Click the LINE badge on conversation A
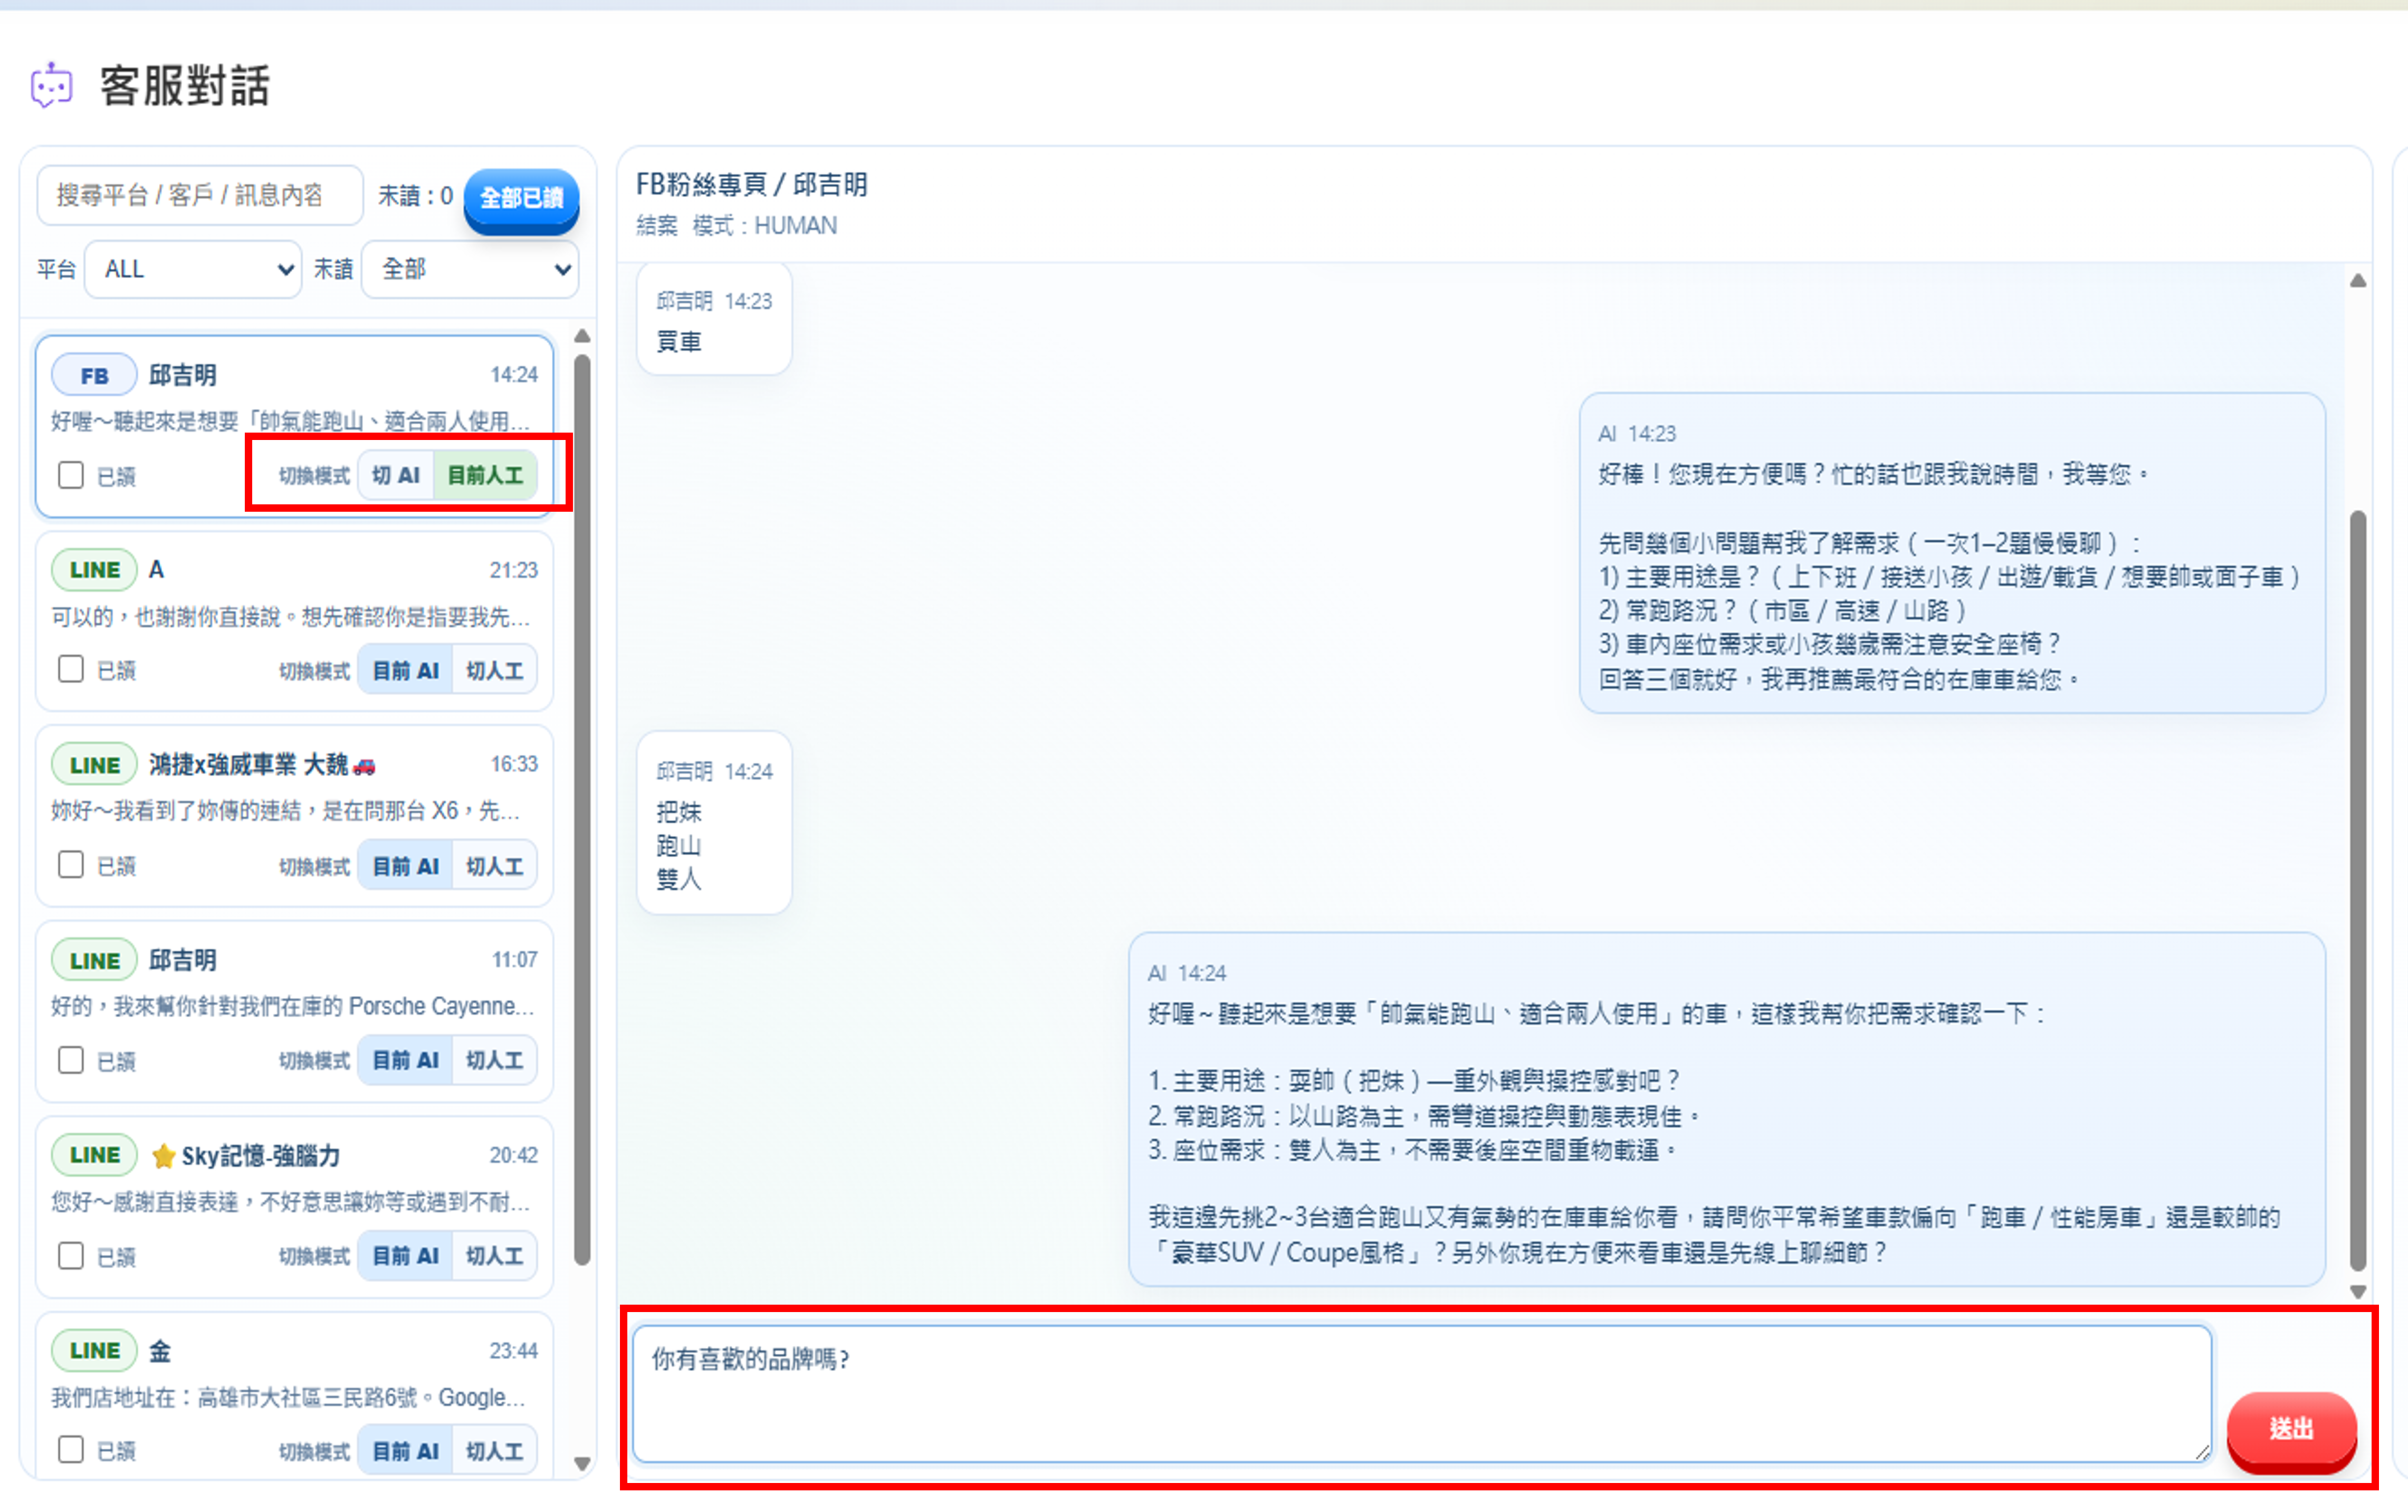The image size is (2408, 1512). coord(93,569)
